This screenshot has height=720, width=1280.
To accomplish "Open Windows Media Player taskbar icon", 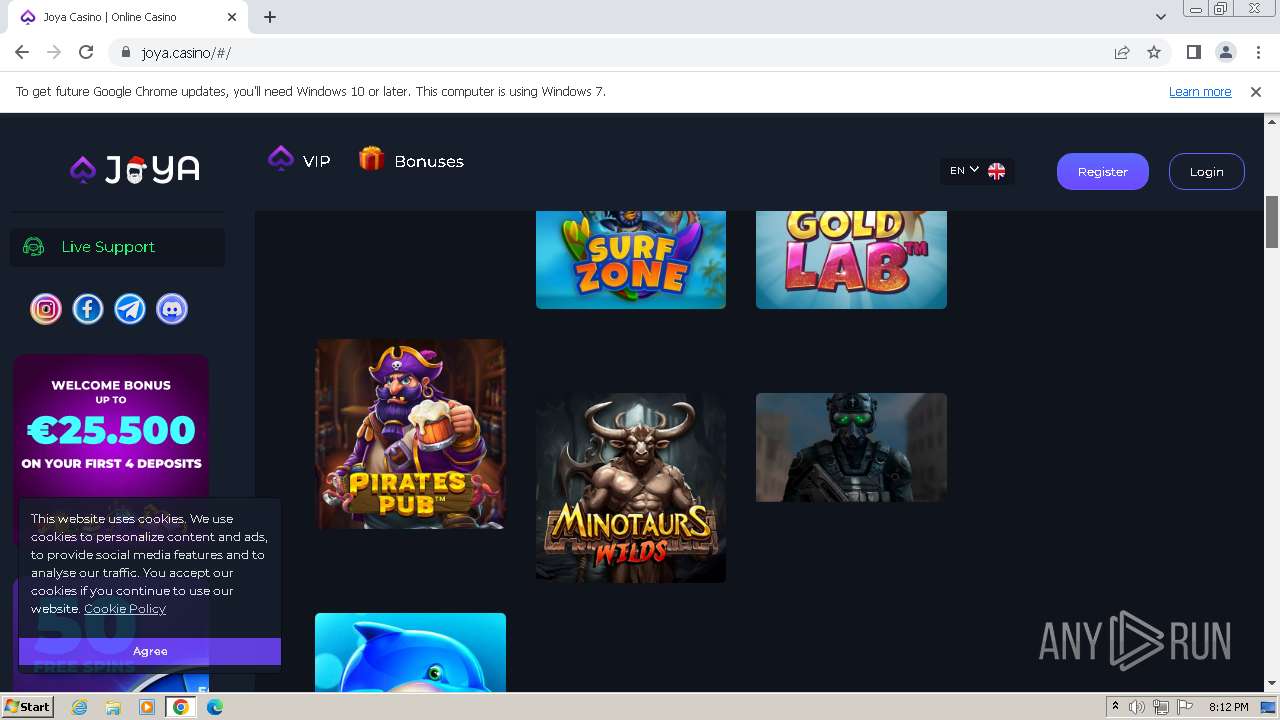I will 147,707.
